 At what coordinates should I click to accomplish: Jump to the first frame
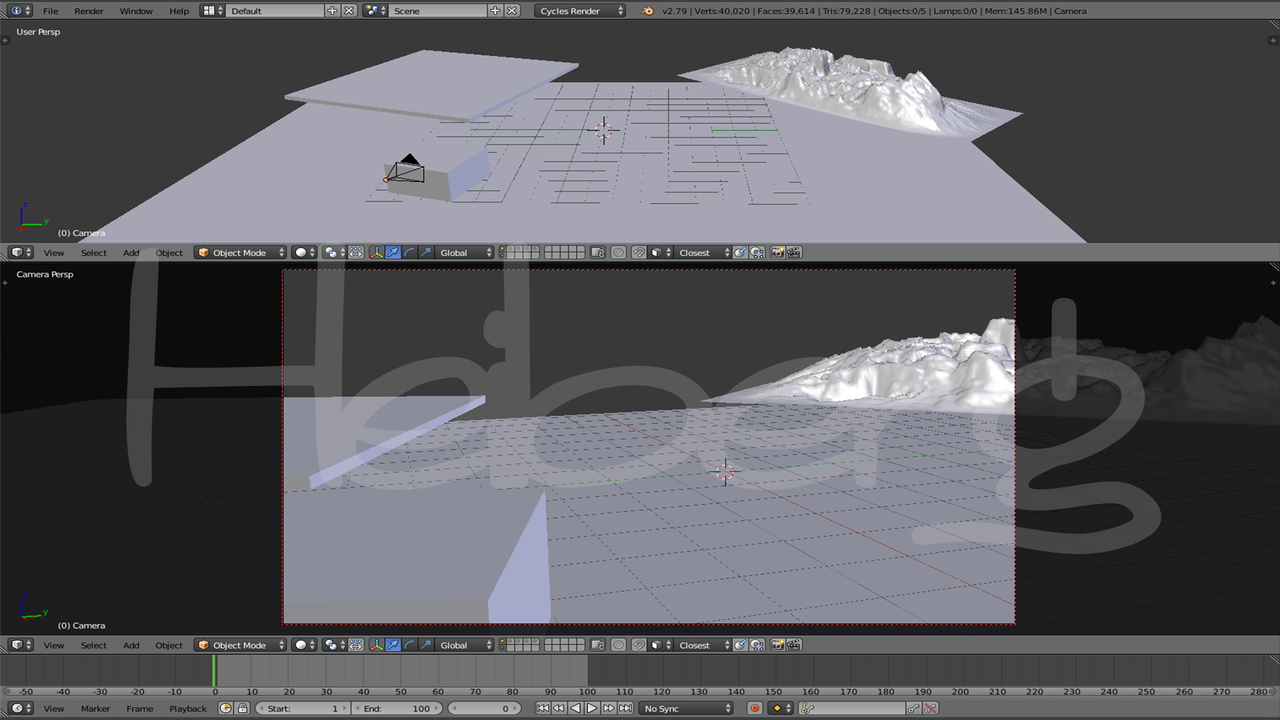542,708
